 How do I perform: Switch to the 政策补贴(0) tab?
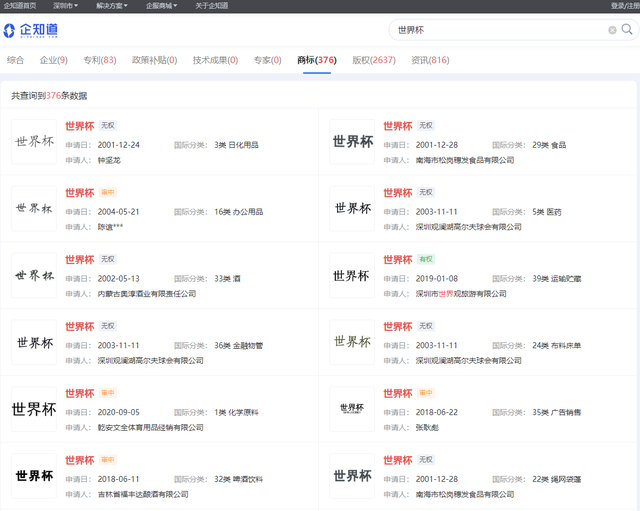[x=154, y=60]
